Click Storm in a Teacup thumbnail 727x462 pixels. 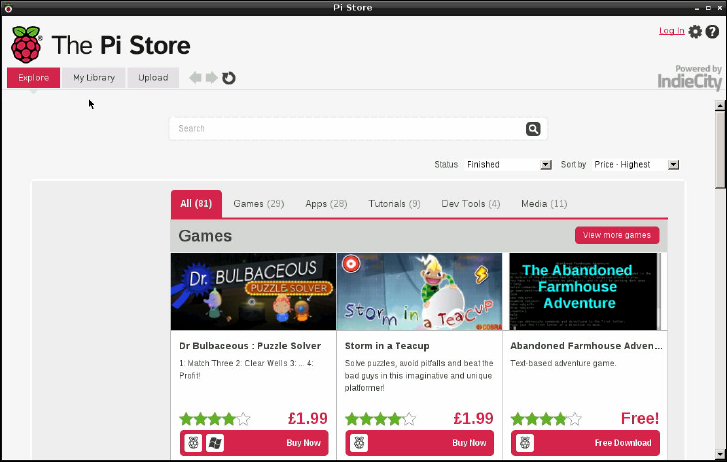419,291
